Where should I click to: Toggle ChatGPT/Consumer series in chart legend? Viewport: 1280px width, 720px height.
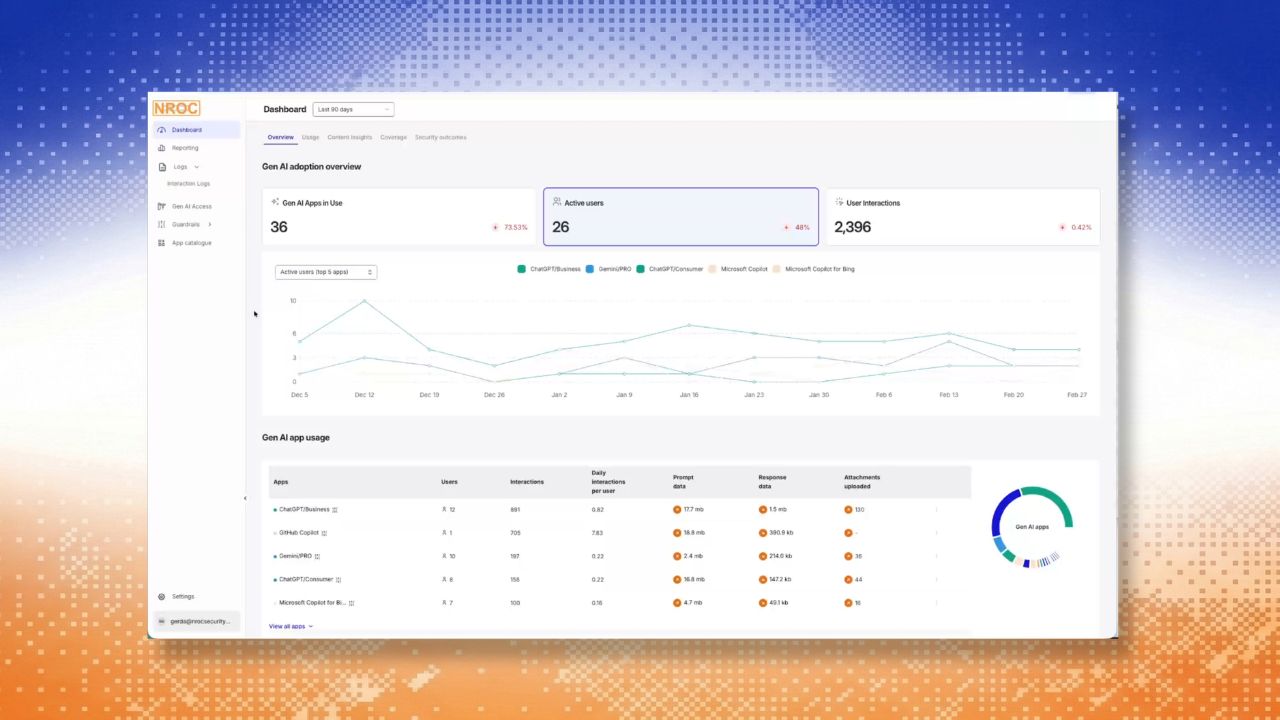[669, 269]
